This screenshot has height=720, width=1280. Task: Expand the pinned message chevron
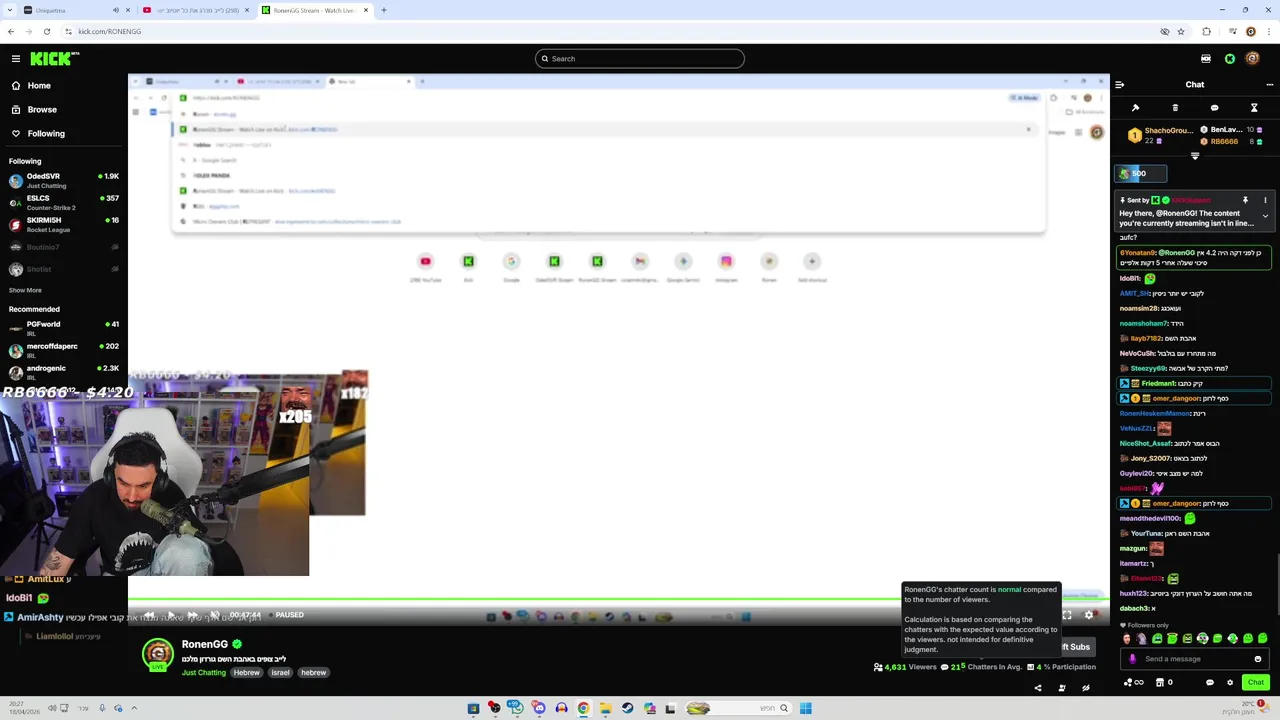(x=1265, y=216)
